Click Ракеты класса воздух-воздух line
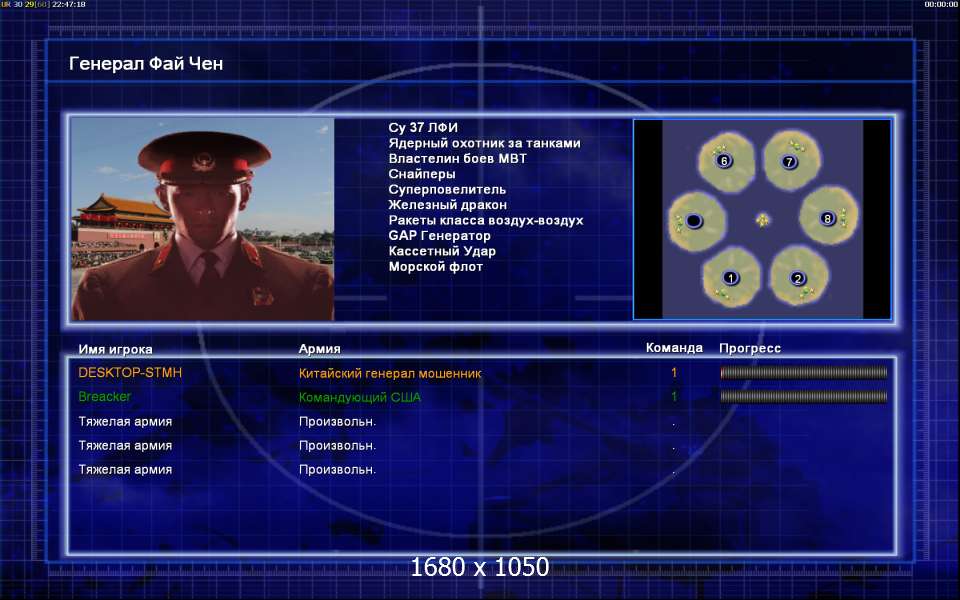This screenshot has width=960, height=600. (486, 220)
